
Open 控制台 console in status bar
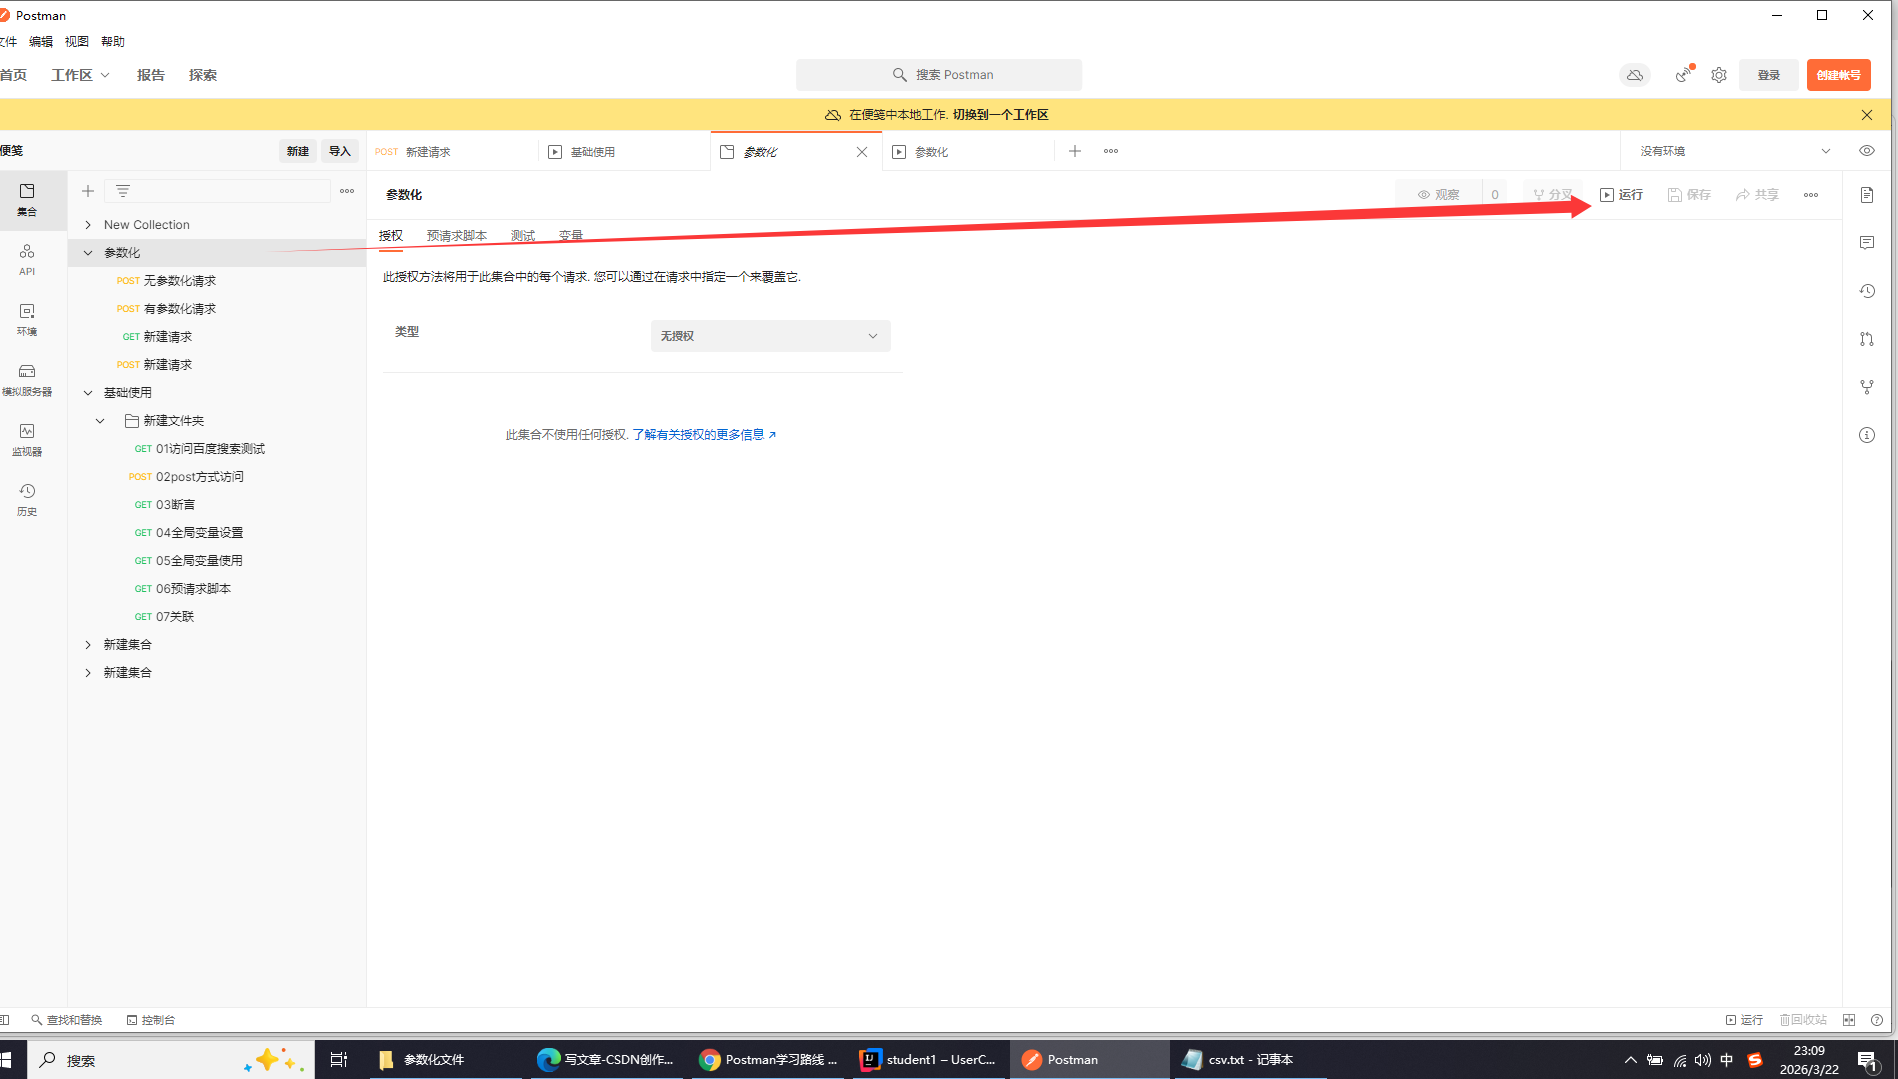click(151, 1020)
